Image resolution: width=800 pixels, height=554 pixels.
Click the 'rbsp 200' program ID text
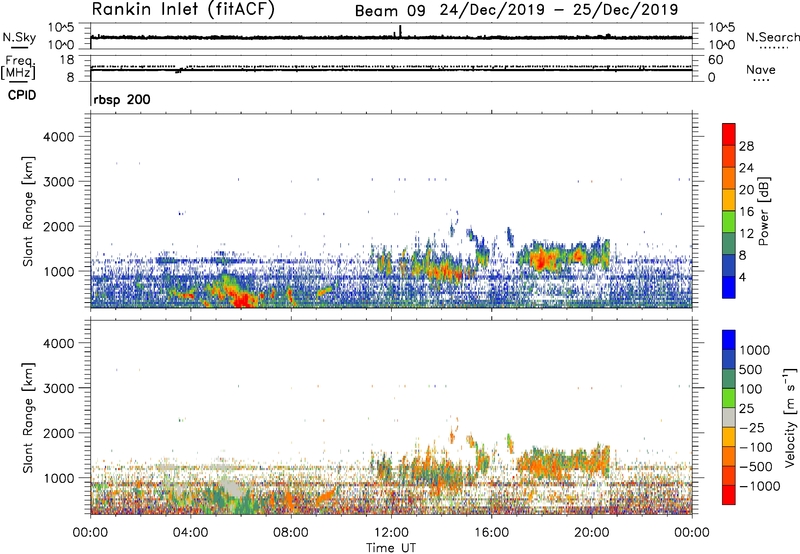[122, 99]
